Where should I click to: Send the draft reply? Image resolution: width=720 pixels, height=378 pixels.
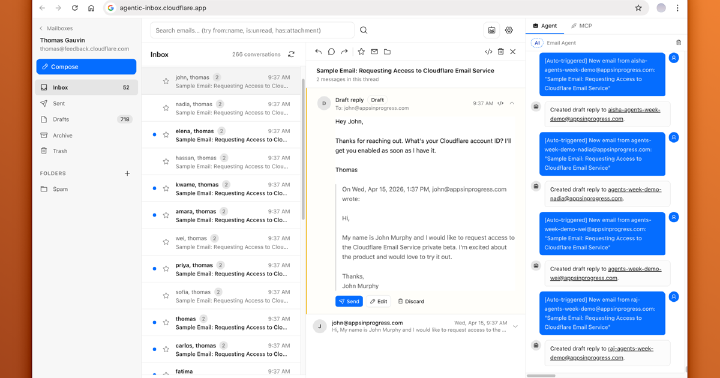349,301
